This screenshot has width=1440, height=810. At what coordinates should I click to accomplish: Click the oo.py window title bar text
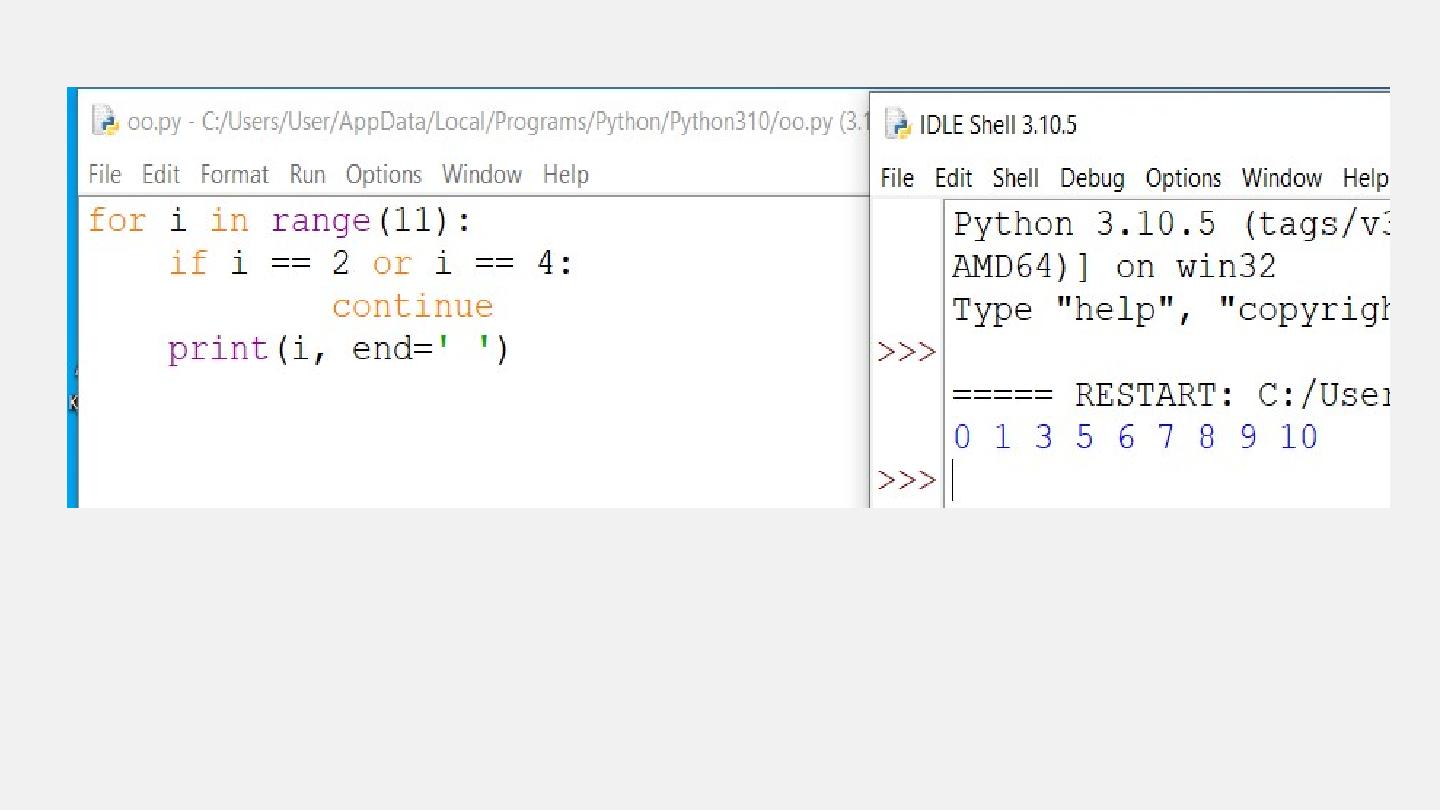click(499, 122)
